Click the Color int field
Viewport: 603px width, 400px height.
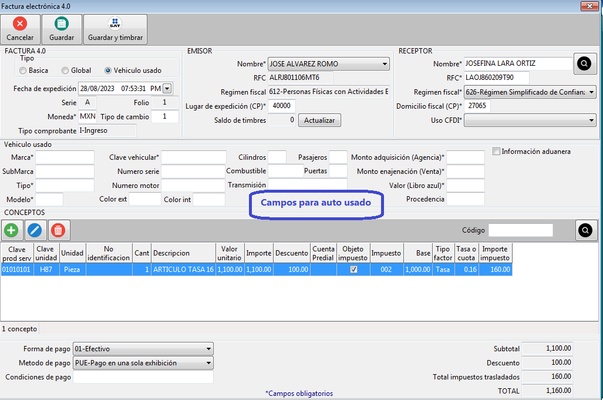[x=209, y=200]
